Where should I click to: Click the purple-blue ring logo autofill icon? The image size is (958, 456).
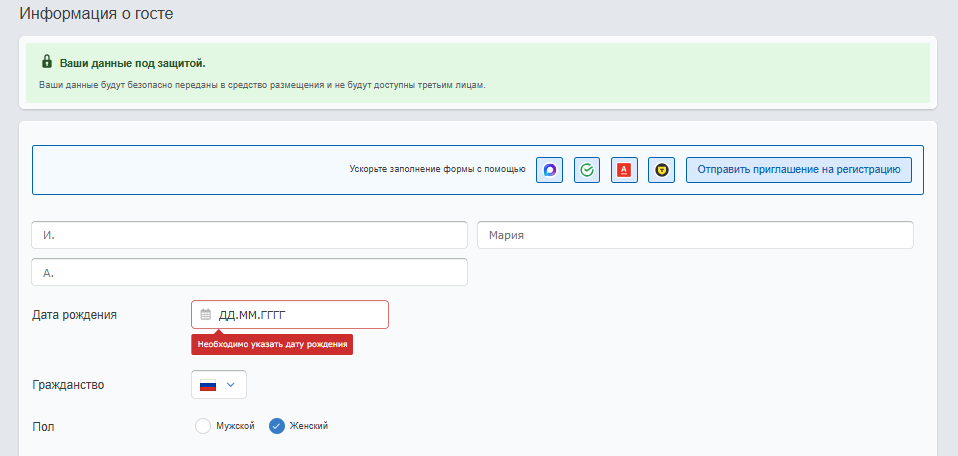[549, 170]
